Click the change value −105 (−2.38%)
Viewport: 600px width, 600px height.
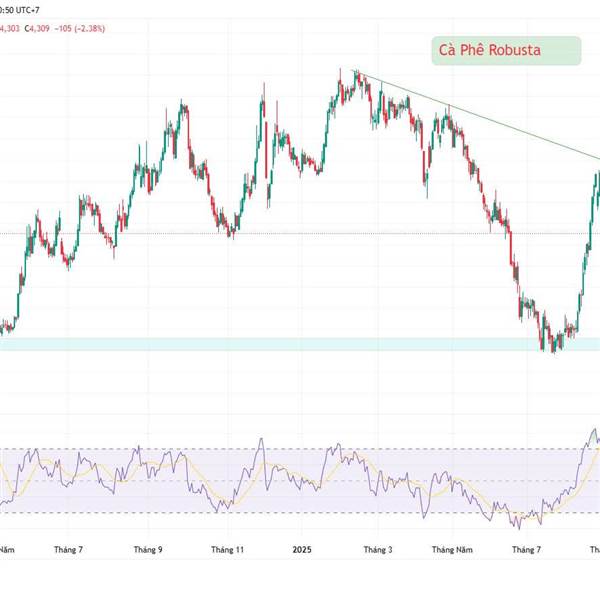80,28
